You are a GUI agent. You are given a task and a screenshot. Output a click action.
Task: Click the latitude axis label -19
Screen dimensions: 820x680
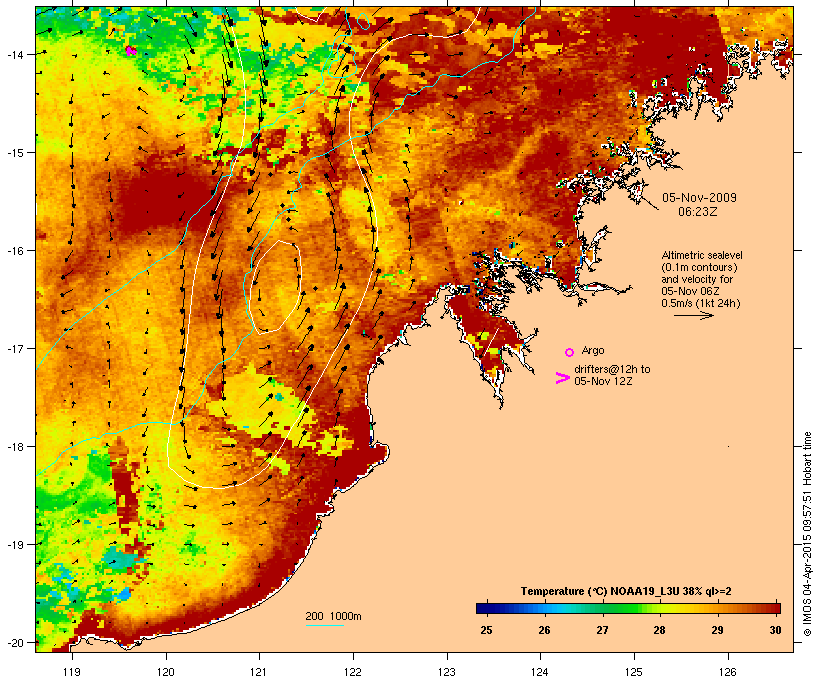coord(16,545)
